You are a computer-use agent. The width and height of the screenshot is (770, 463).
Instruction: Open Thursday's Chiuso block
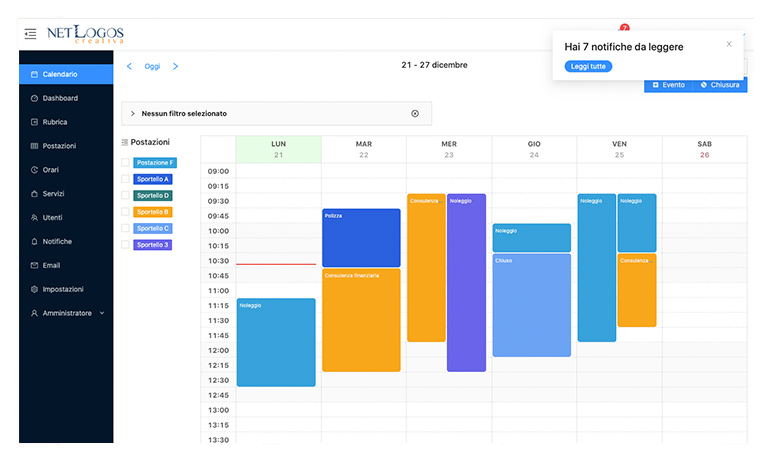click(532, 305)
